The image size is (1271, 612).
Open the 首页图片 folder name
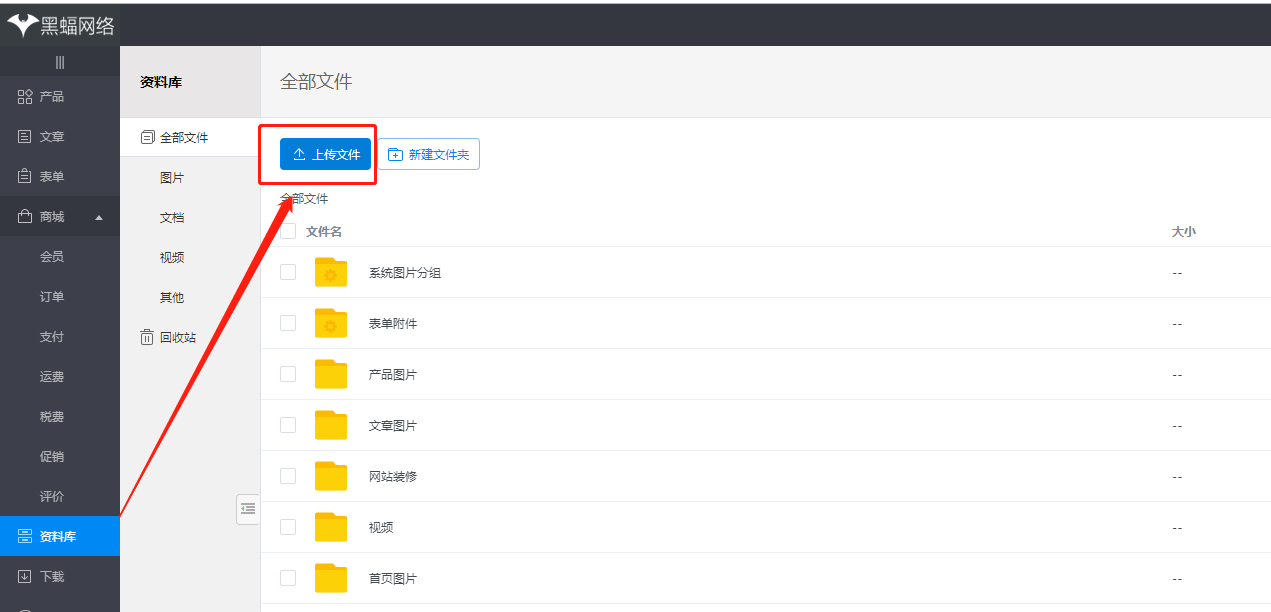[393, 579]
